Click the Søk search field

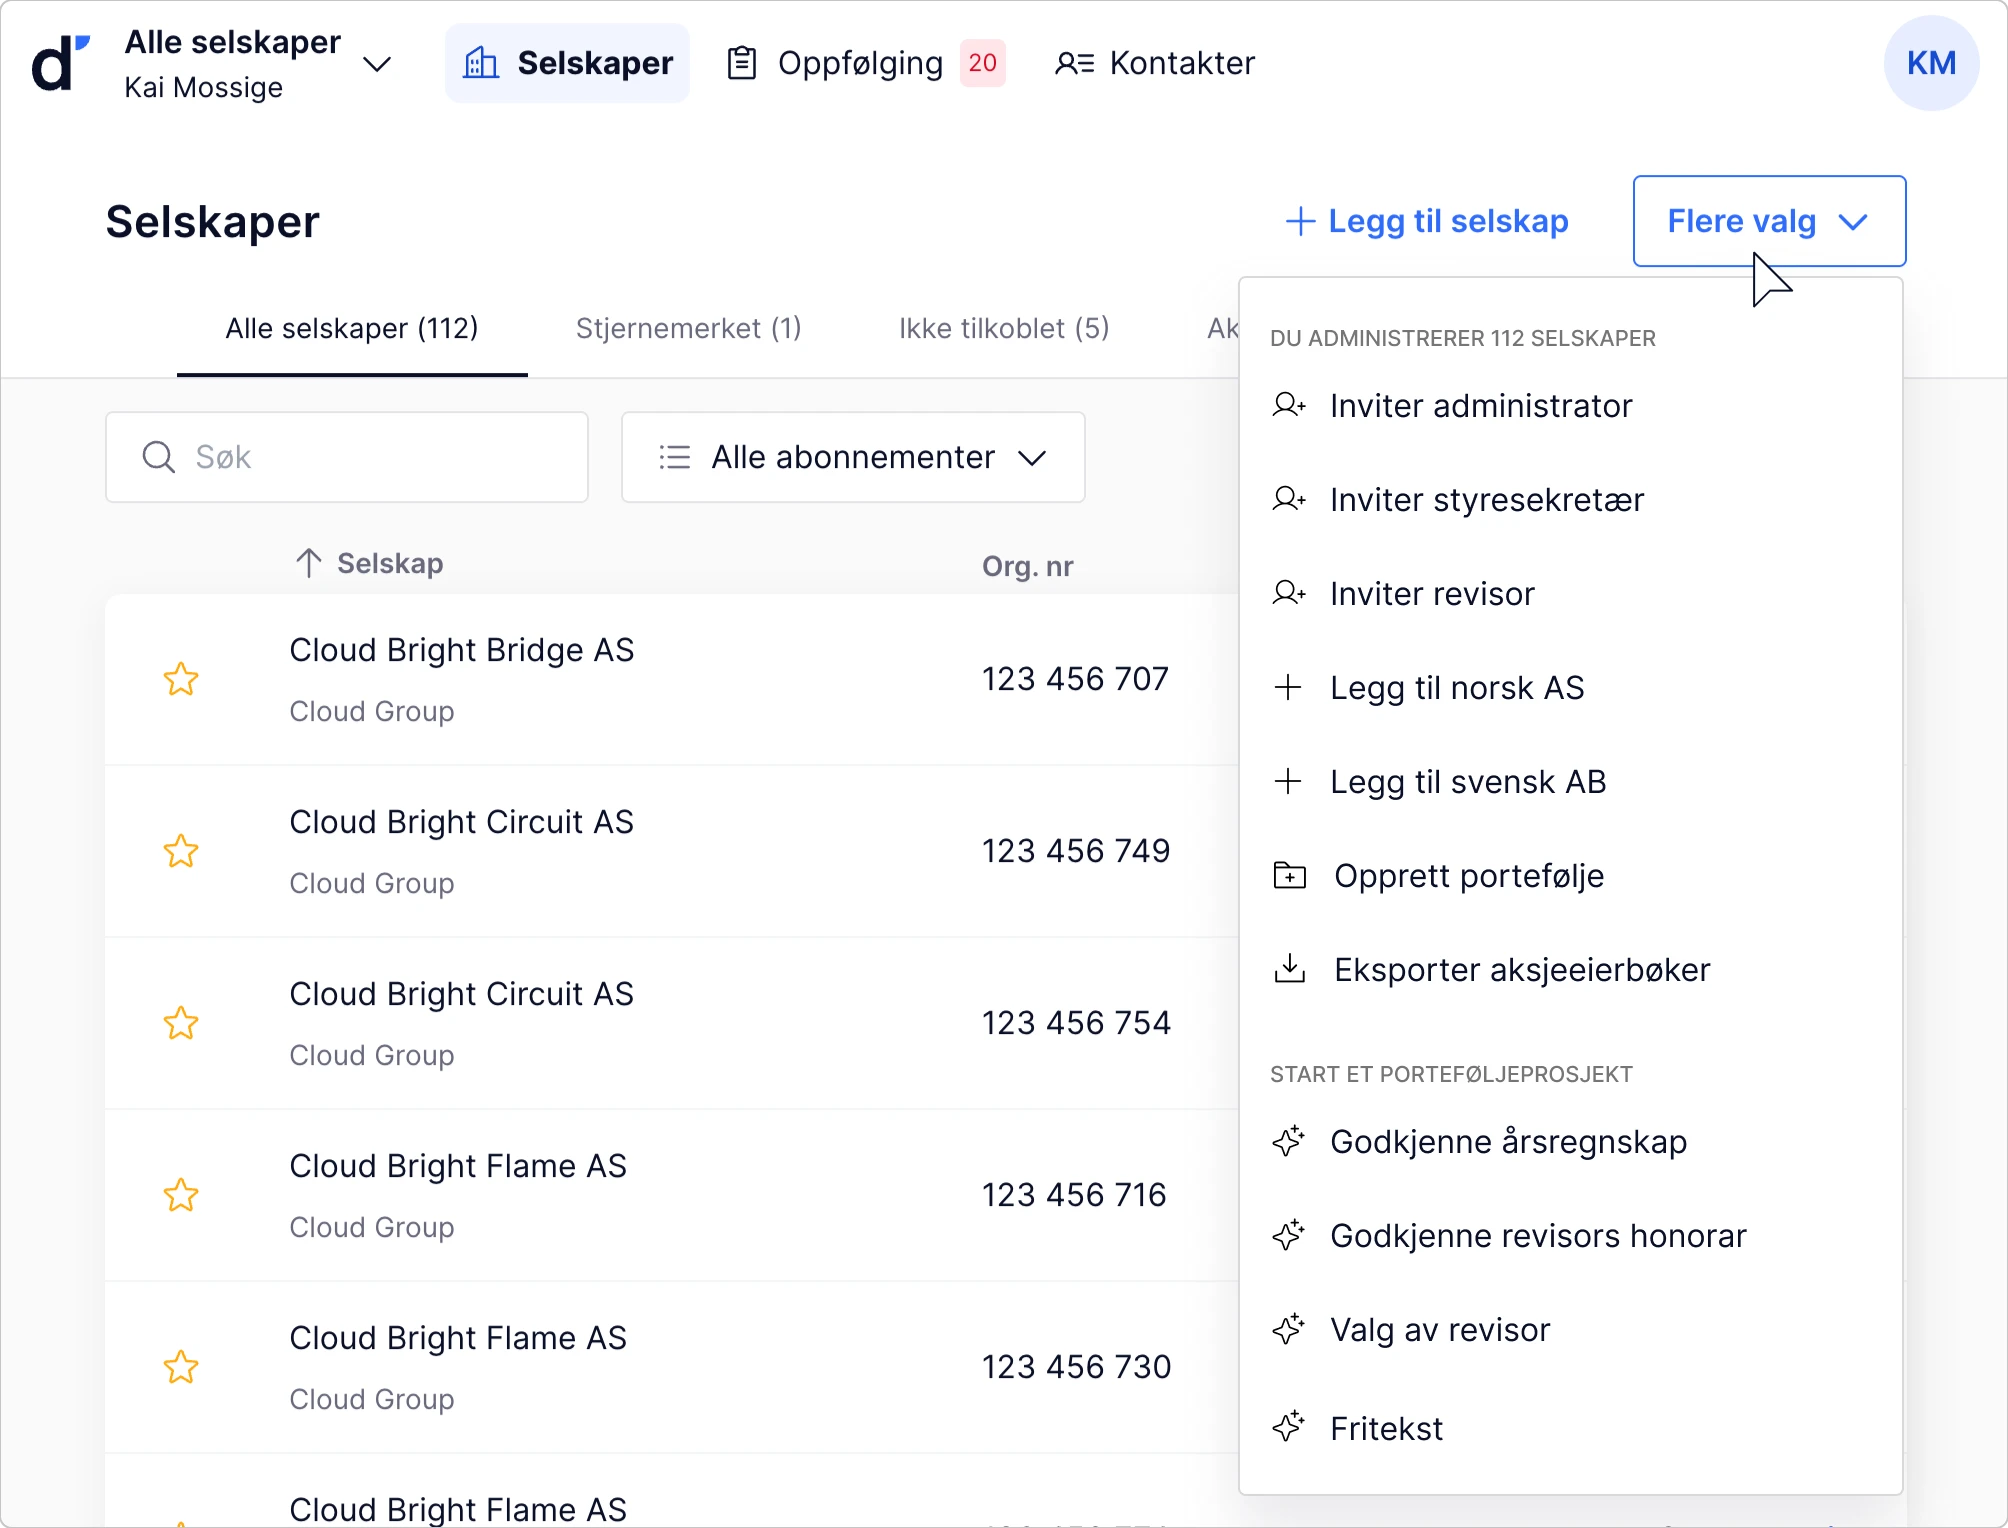(x=347, y=457)
